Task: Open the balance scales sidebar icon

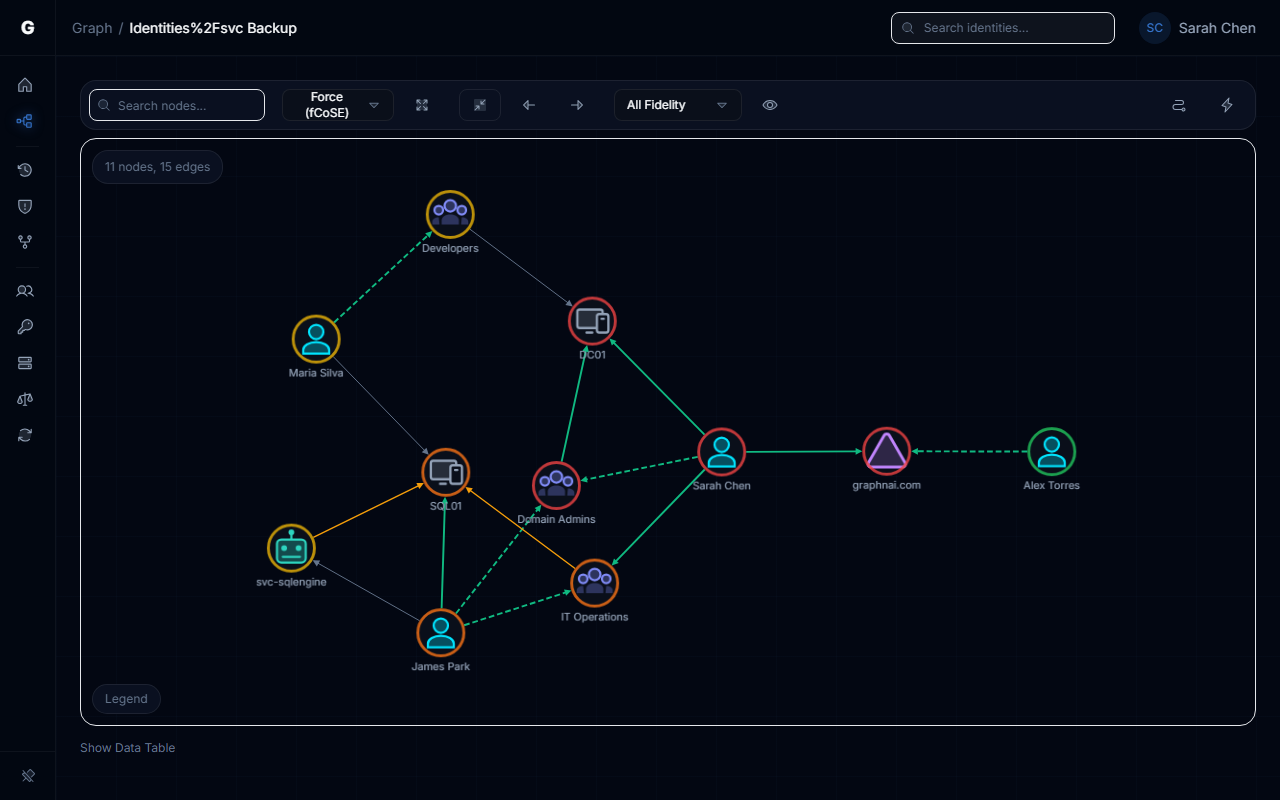Action: pos(25,399)
